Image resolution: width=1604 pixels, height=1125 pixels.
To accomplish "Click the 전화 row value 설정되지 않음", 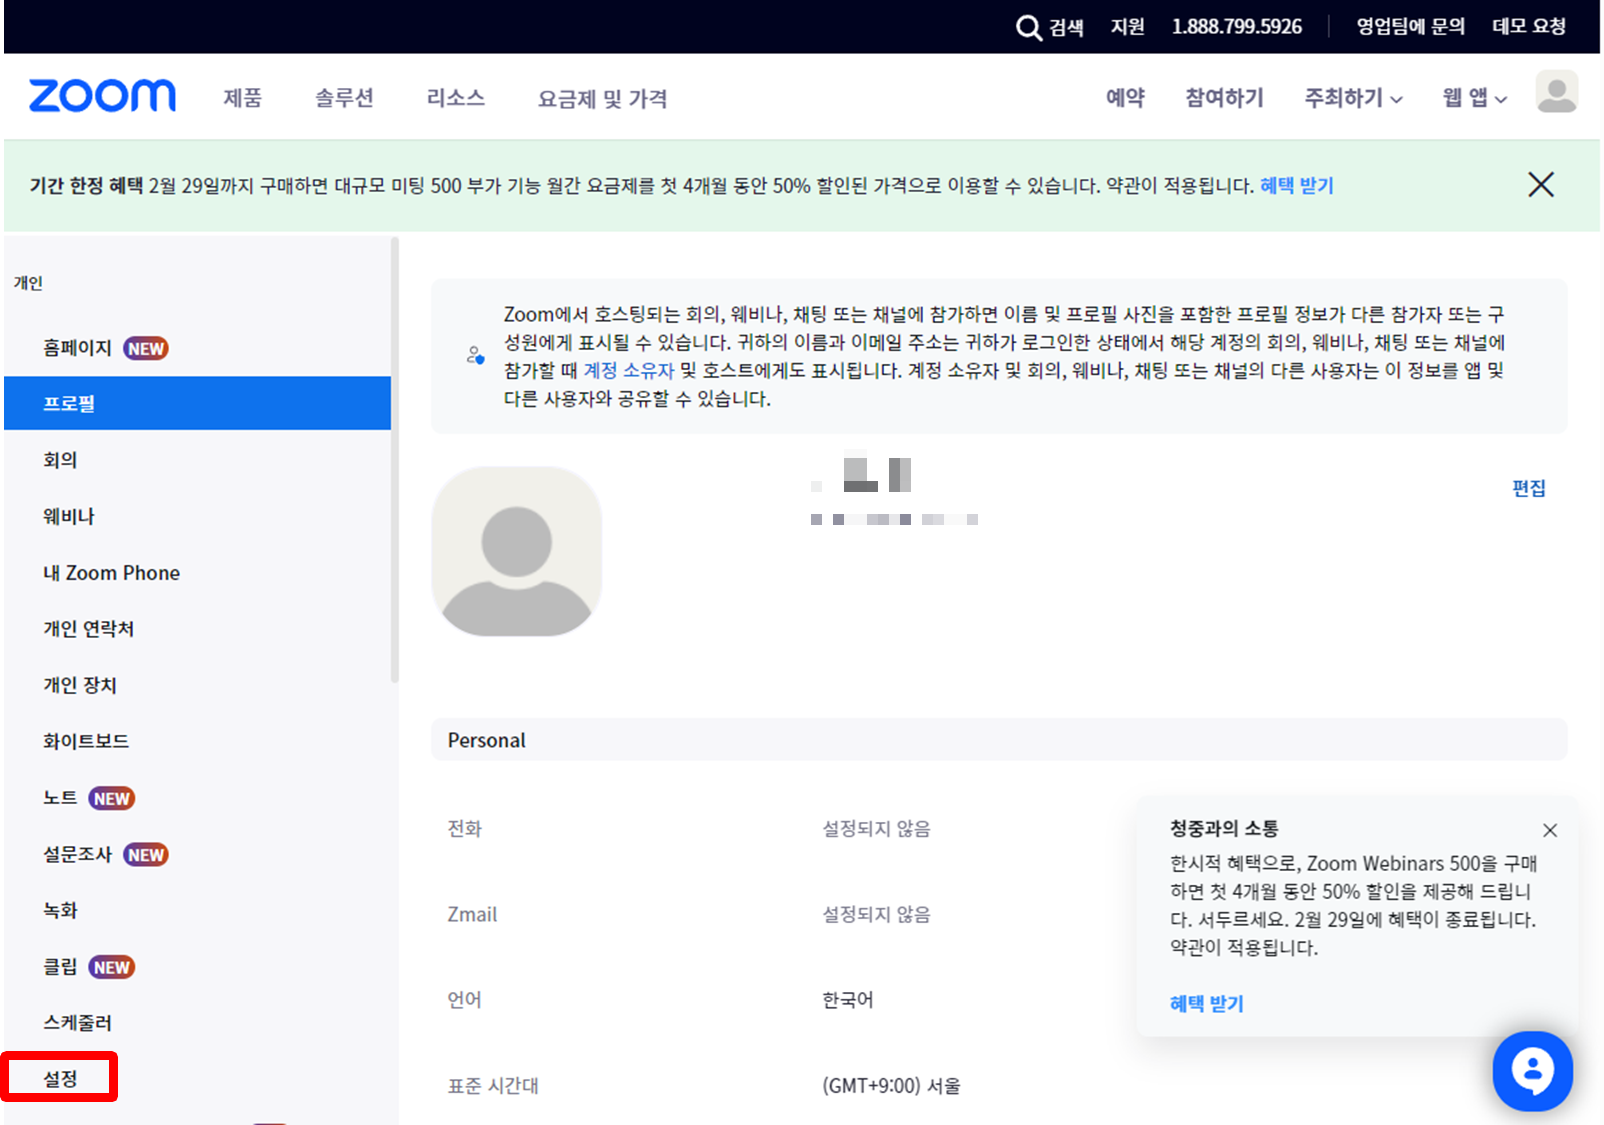I will pos(877,829).
